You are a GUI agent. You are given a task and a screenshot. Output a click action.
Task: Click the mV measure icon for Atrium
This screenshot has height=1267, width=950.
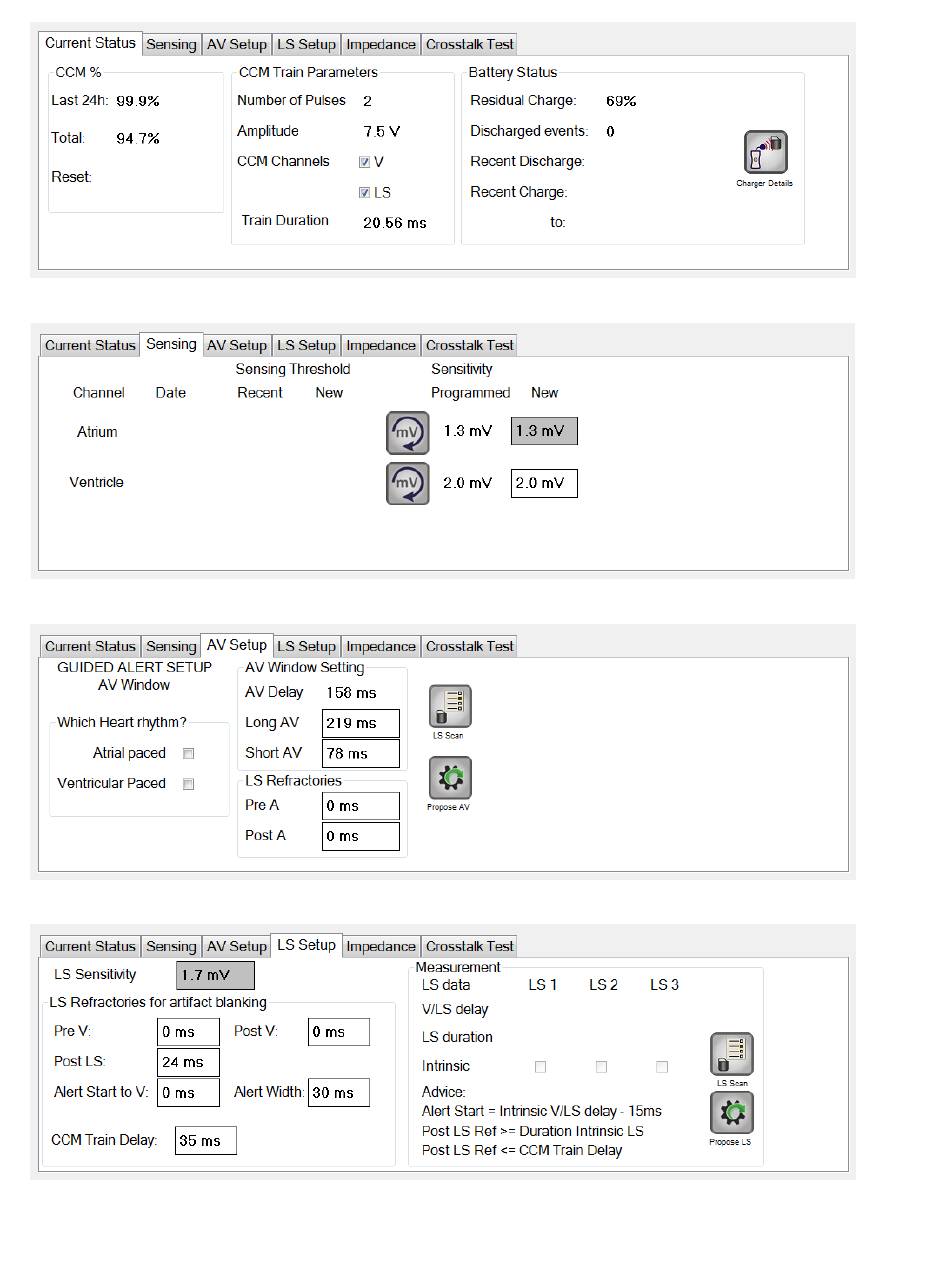(408, 432)
